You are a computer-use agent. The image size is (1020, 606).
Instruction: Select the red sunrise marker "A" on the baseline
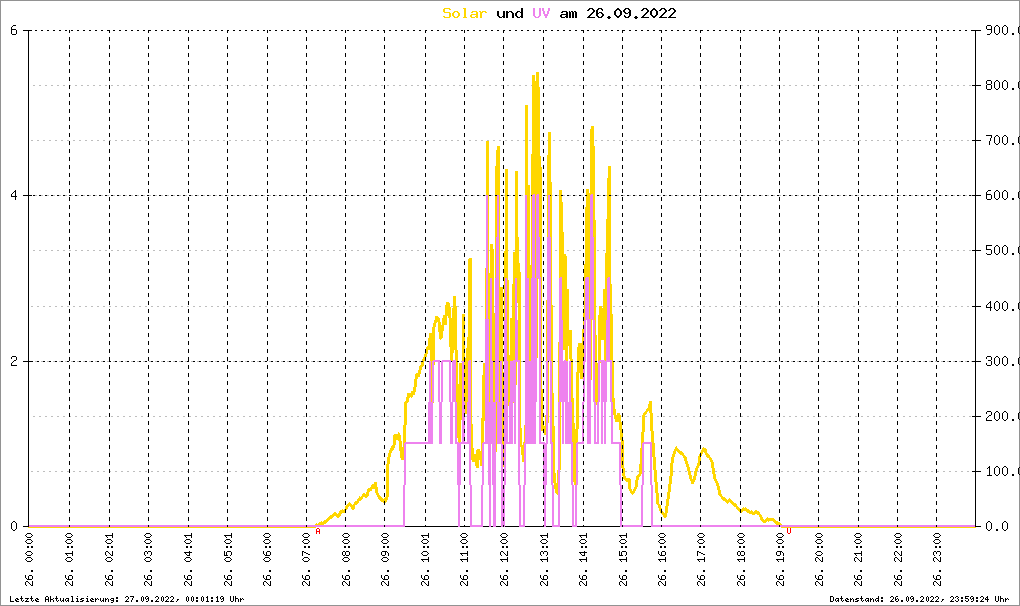[318, 531]
